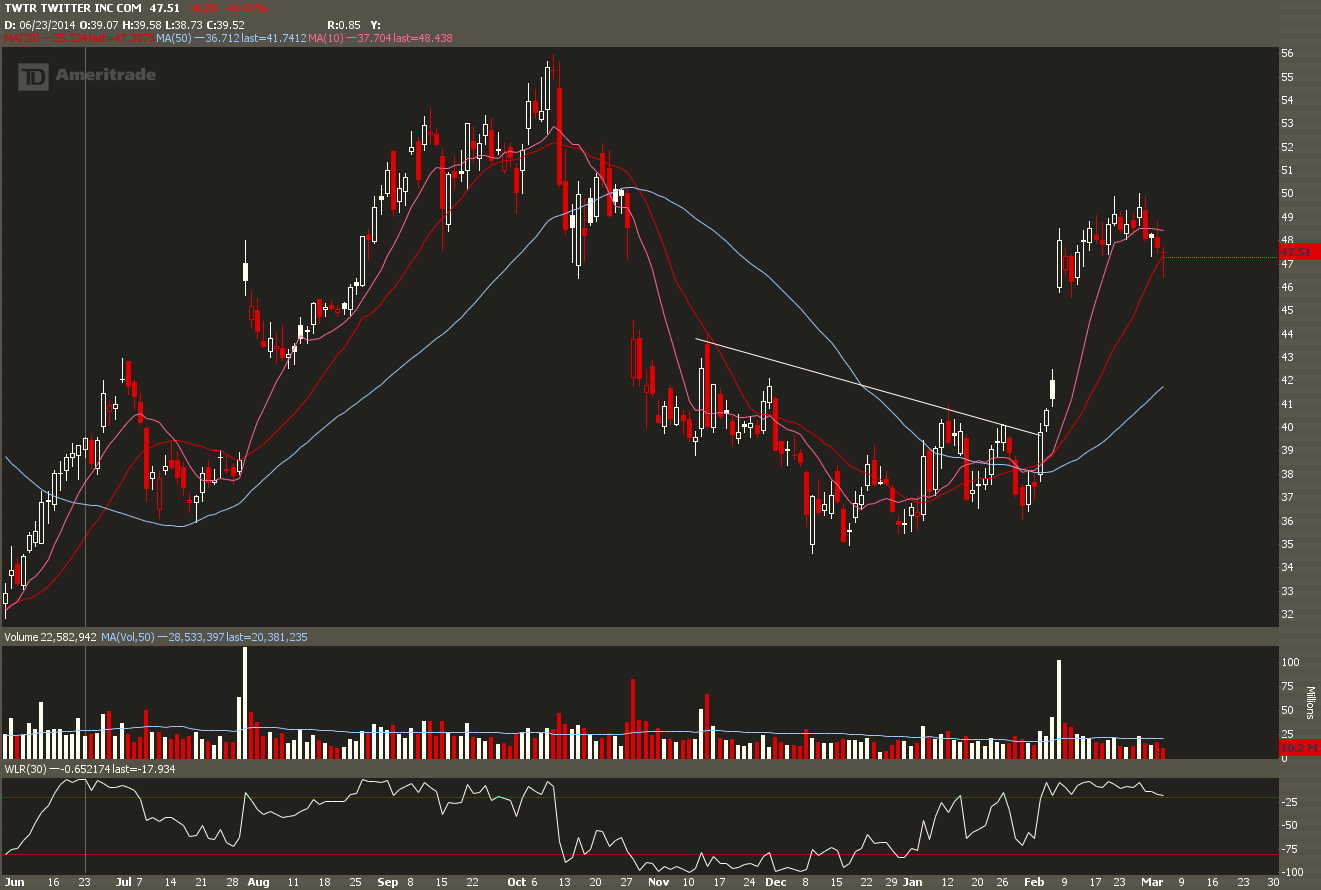
Task: Click the Jun label on the date axis
Action: (x=15, y=883)
